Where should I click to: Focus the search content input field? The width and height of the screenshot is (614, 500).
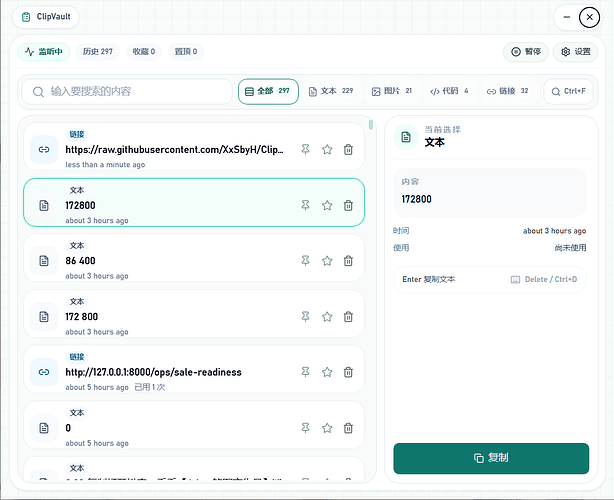pos(127,92)
